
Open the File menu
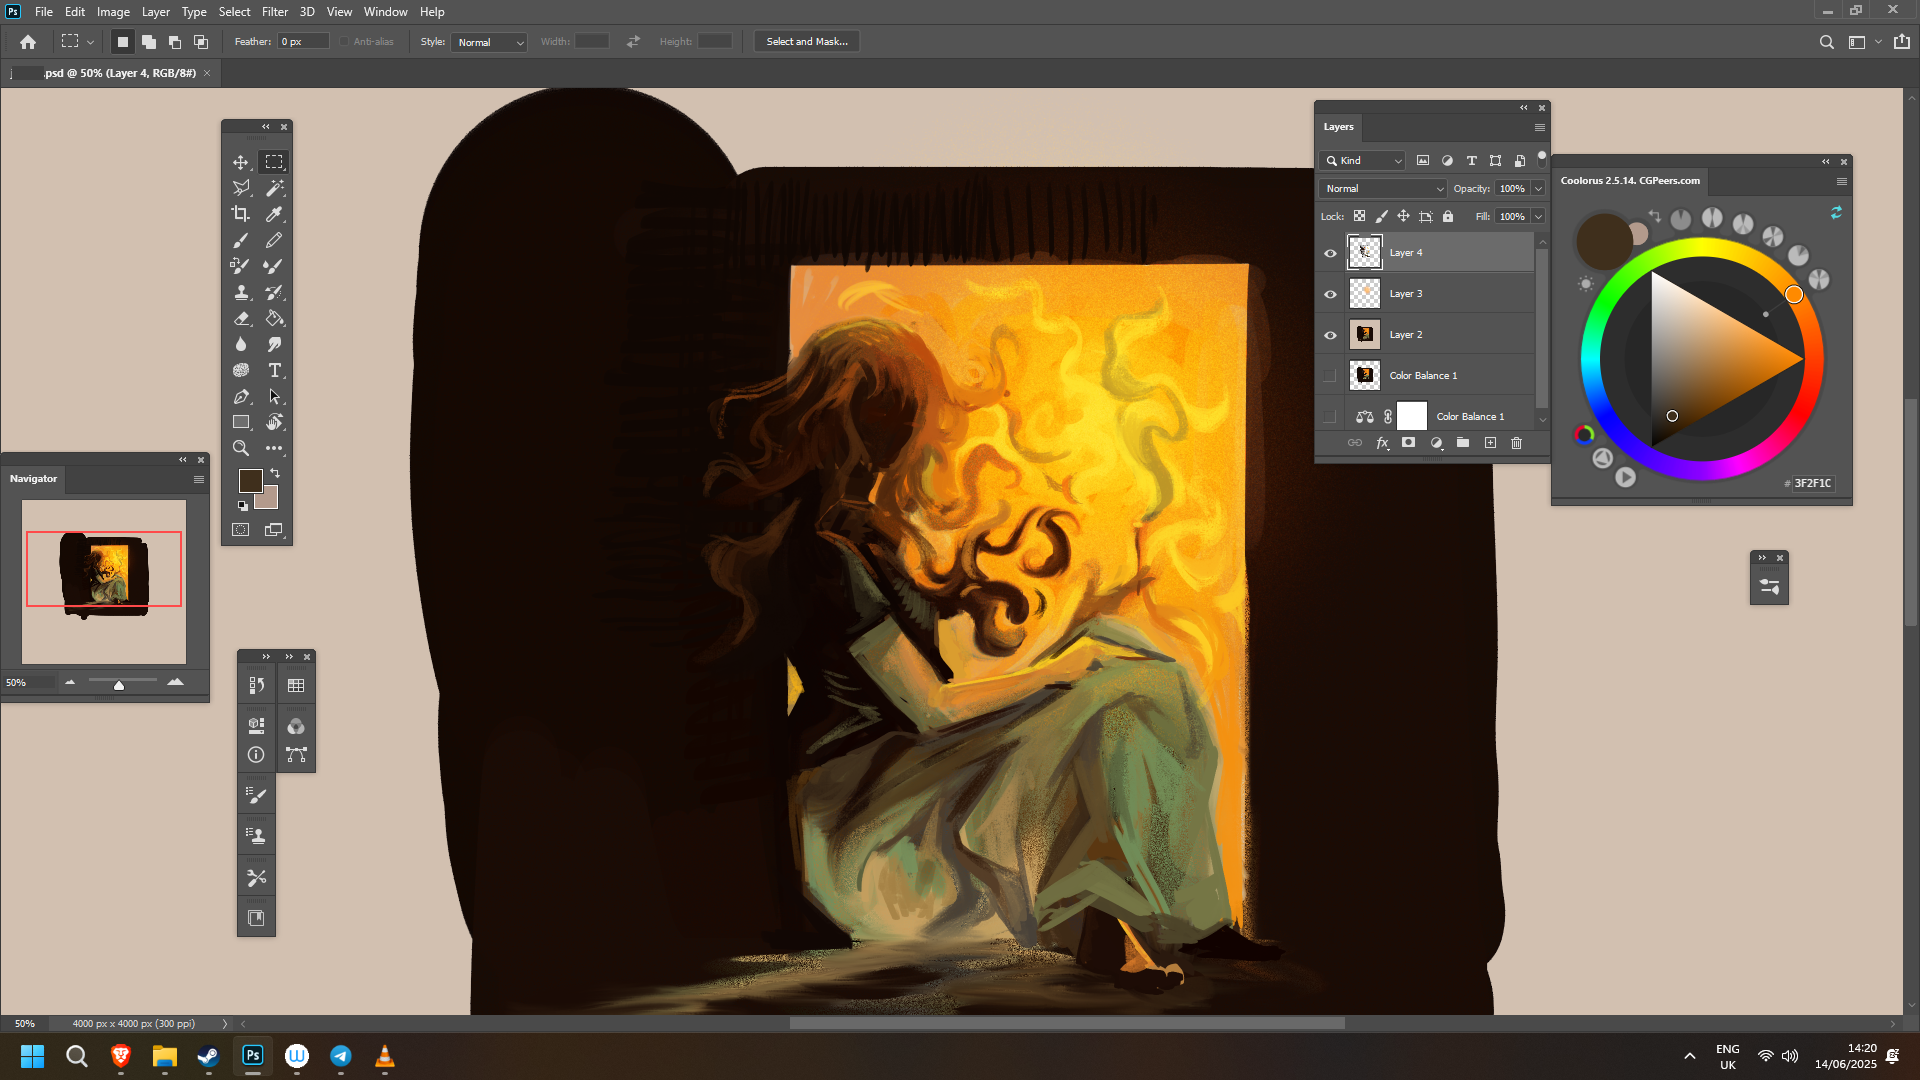coord(44,12)
